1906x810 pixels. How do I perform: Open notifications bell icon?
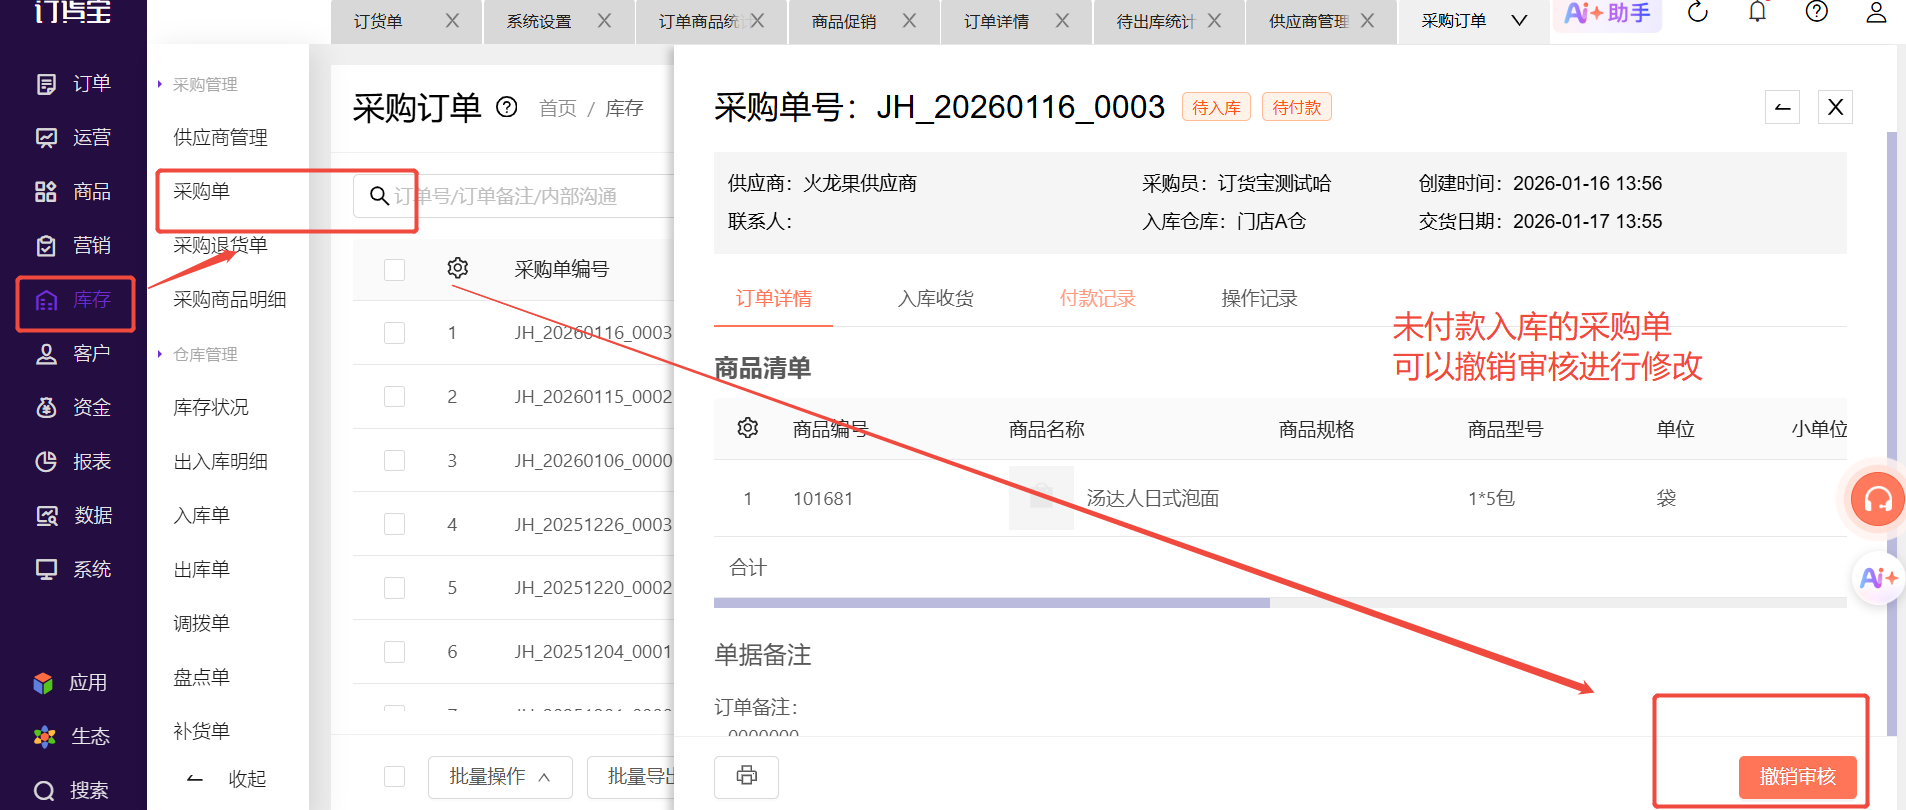[x=1757, y=13]
